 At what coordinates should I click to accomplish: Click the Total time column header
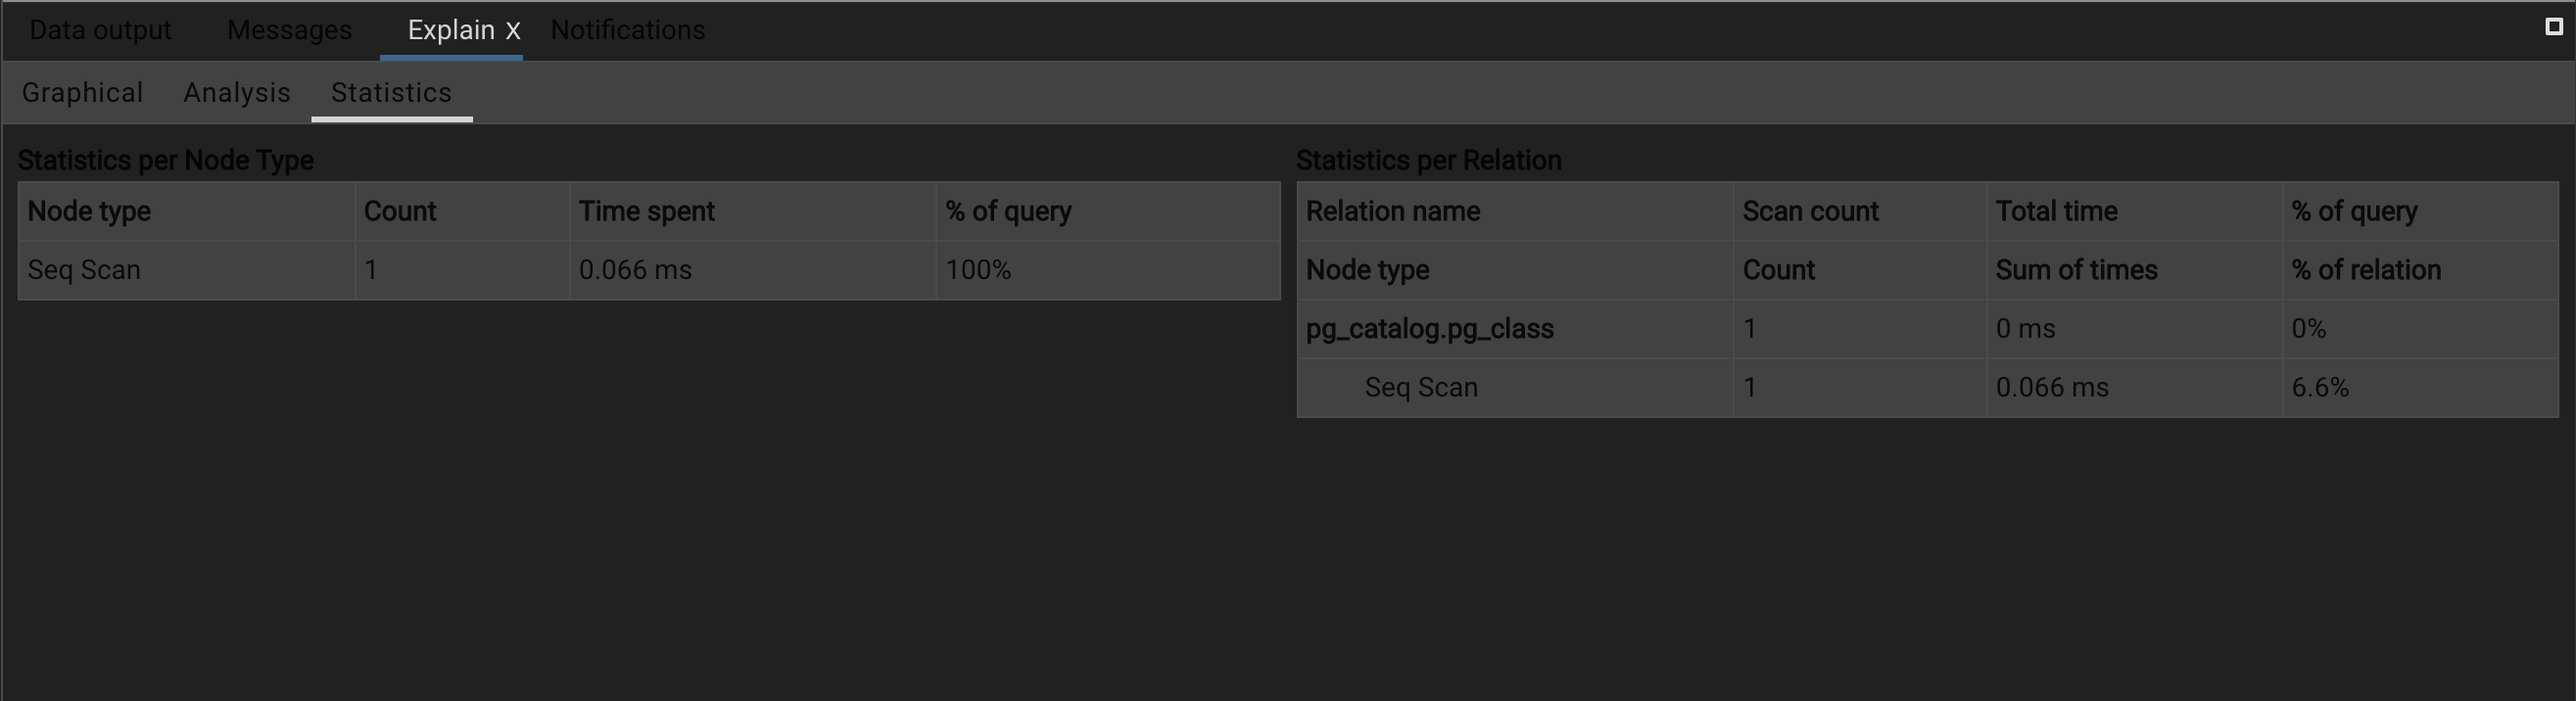(x=2056, y=211)
